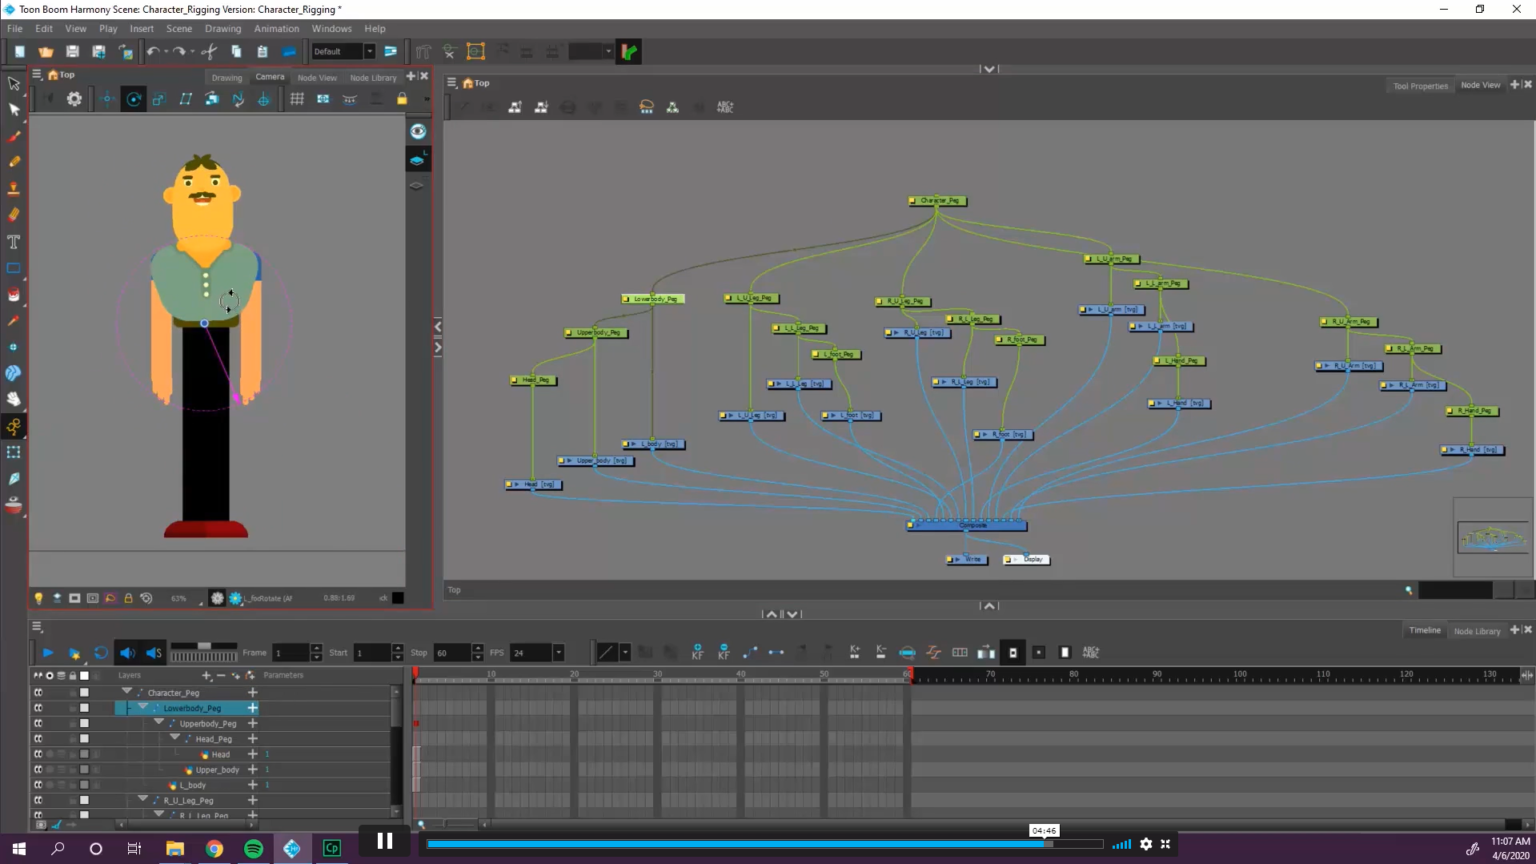Click the Composite node in Node View
Screen dimensions: 1536x864
(967, 525)
